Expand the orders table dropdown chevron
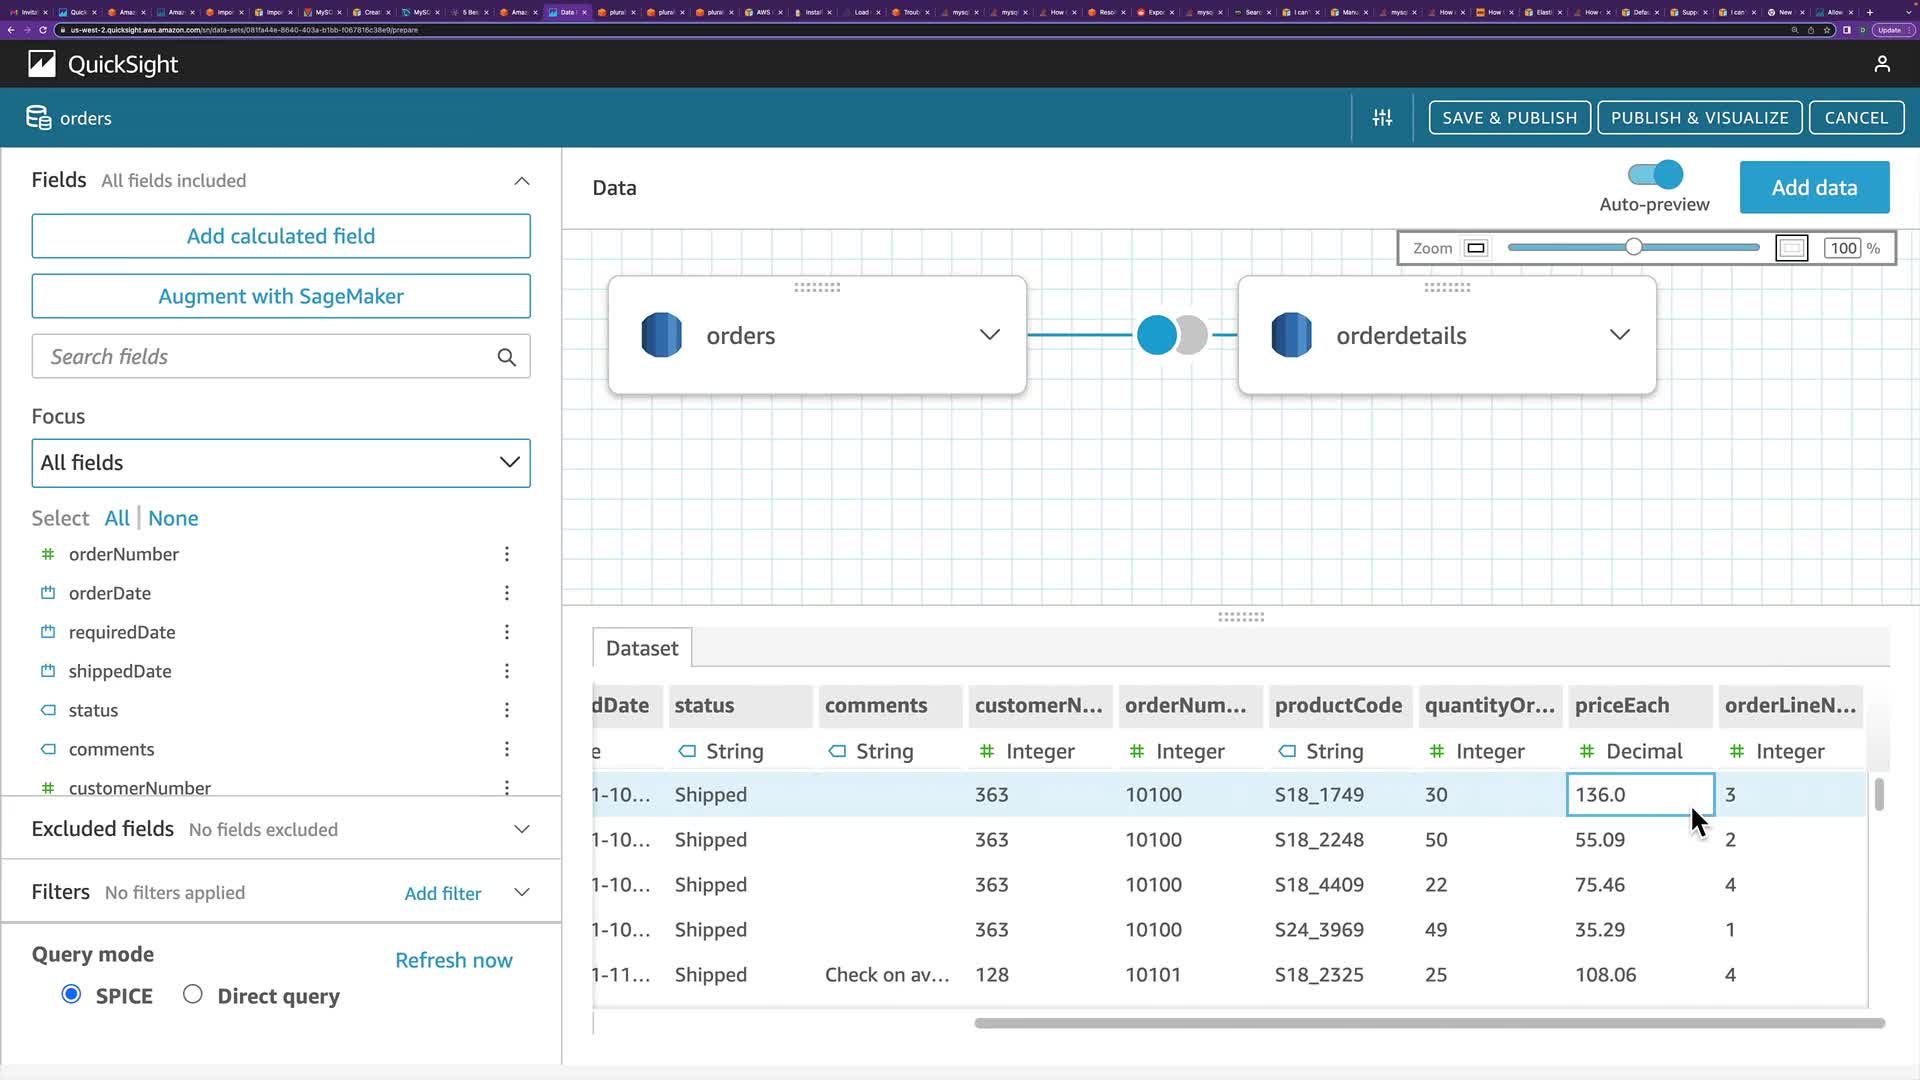This screenshot has width=1920, height=1080. pos(989,335)
